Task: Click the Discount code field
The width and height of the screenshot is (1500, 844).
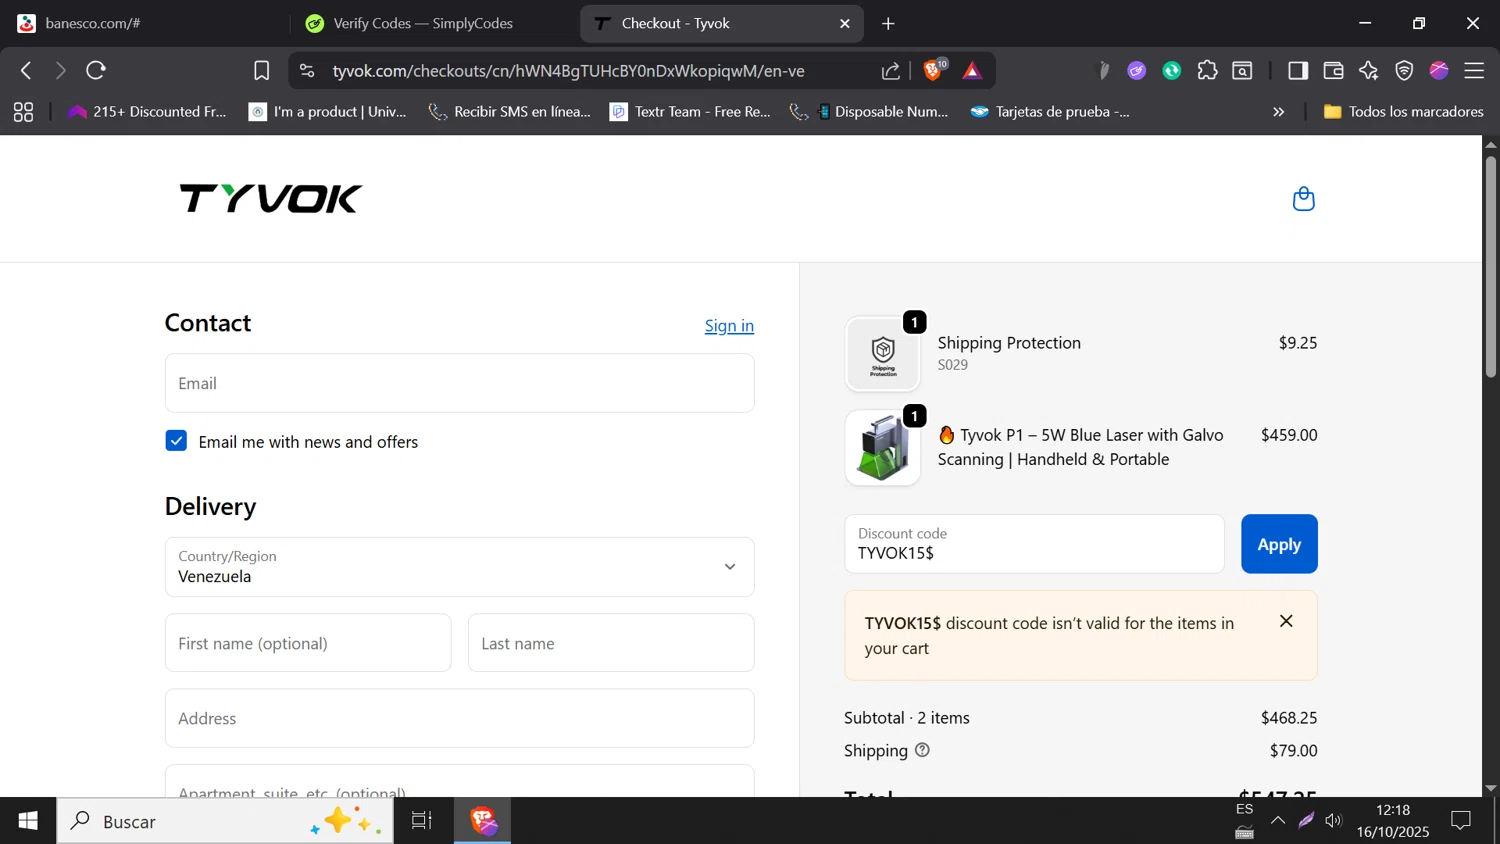Action: pos(1034,544)
